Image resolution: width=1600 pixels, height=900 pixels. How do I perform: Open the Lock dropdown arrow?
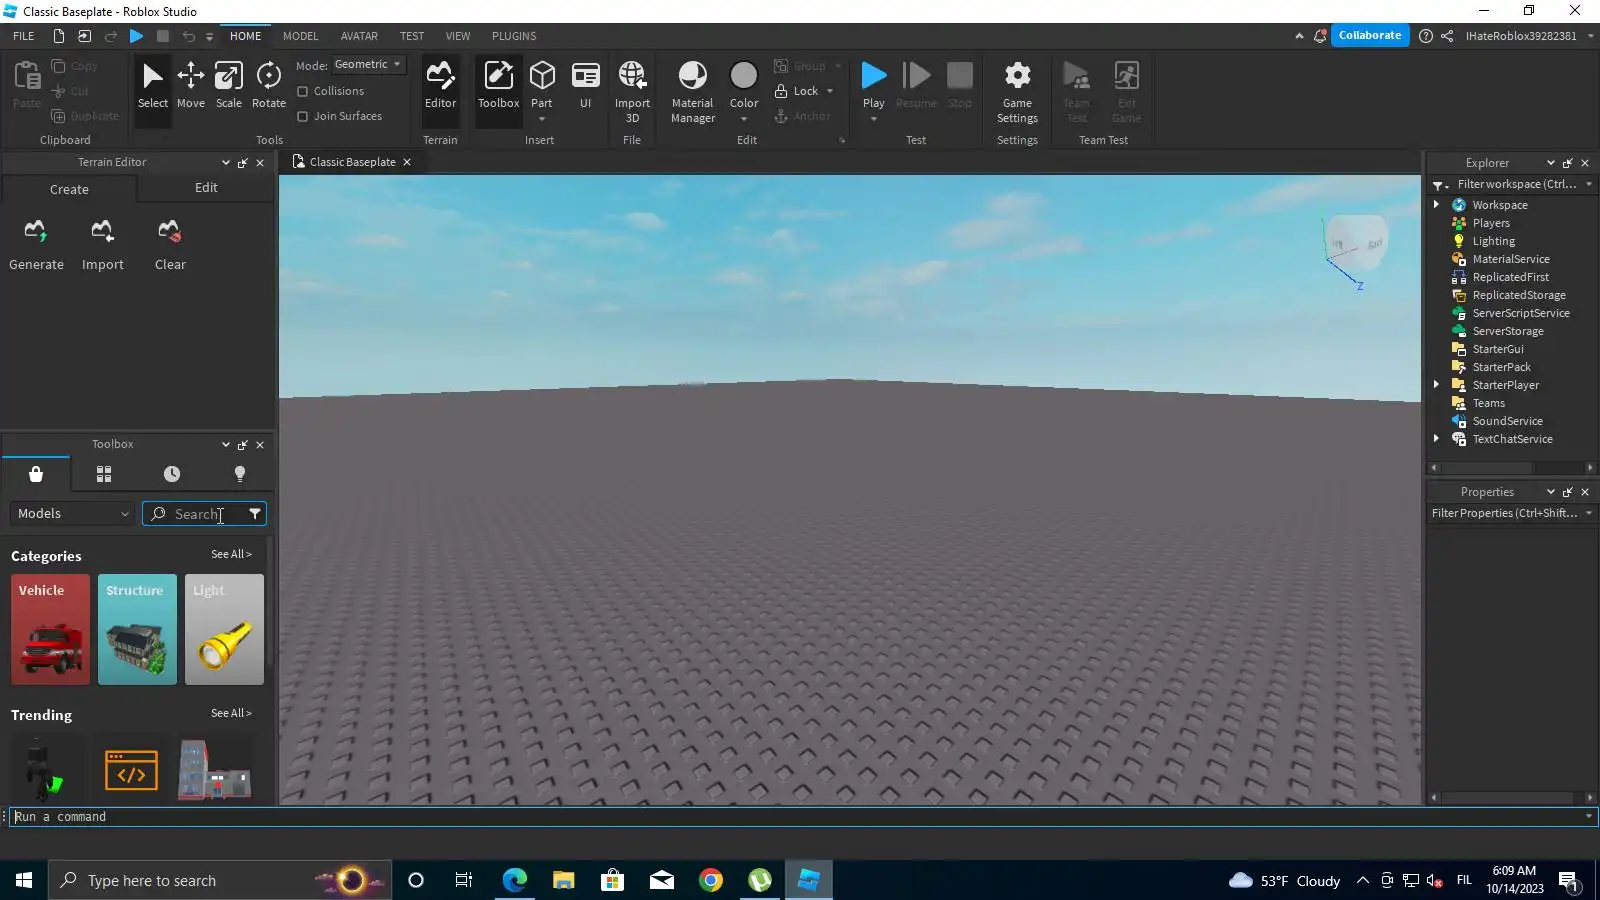point(830,91)
